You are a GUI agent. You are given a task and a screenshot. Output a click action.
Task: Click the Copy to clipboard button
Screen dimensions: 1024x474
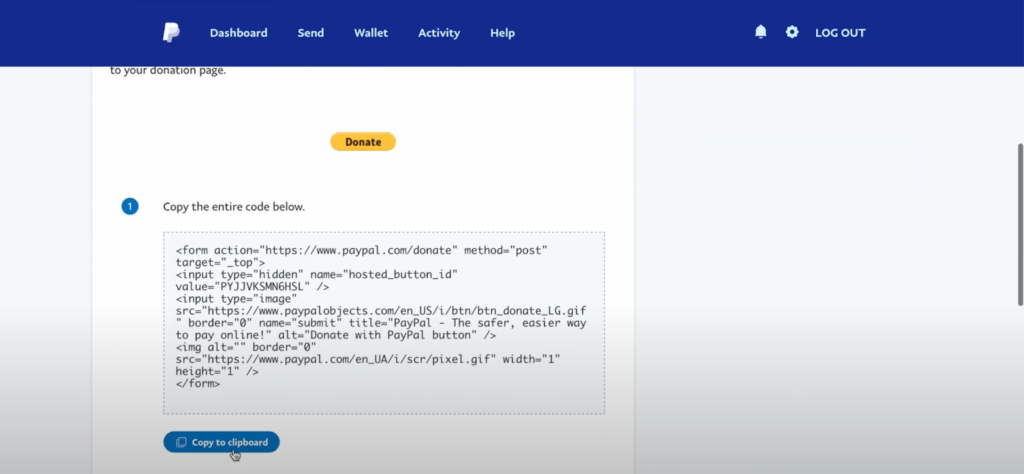[x=221, y=442]
